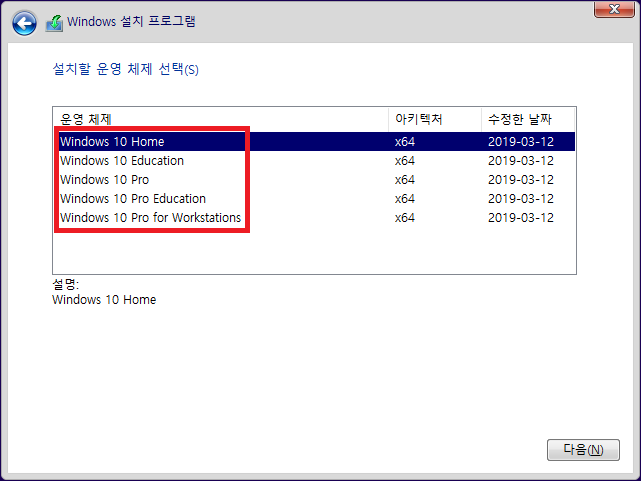Click the Windows Setup program icon

54,23
